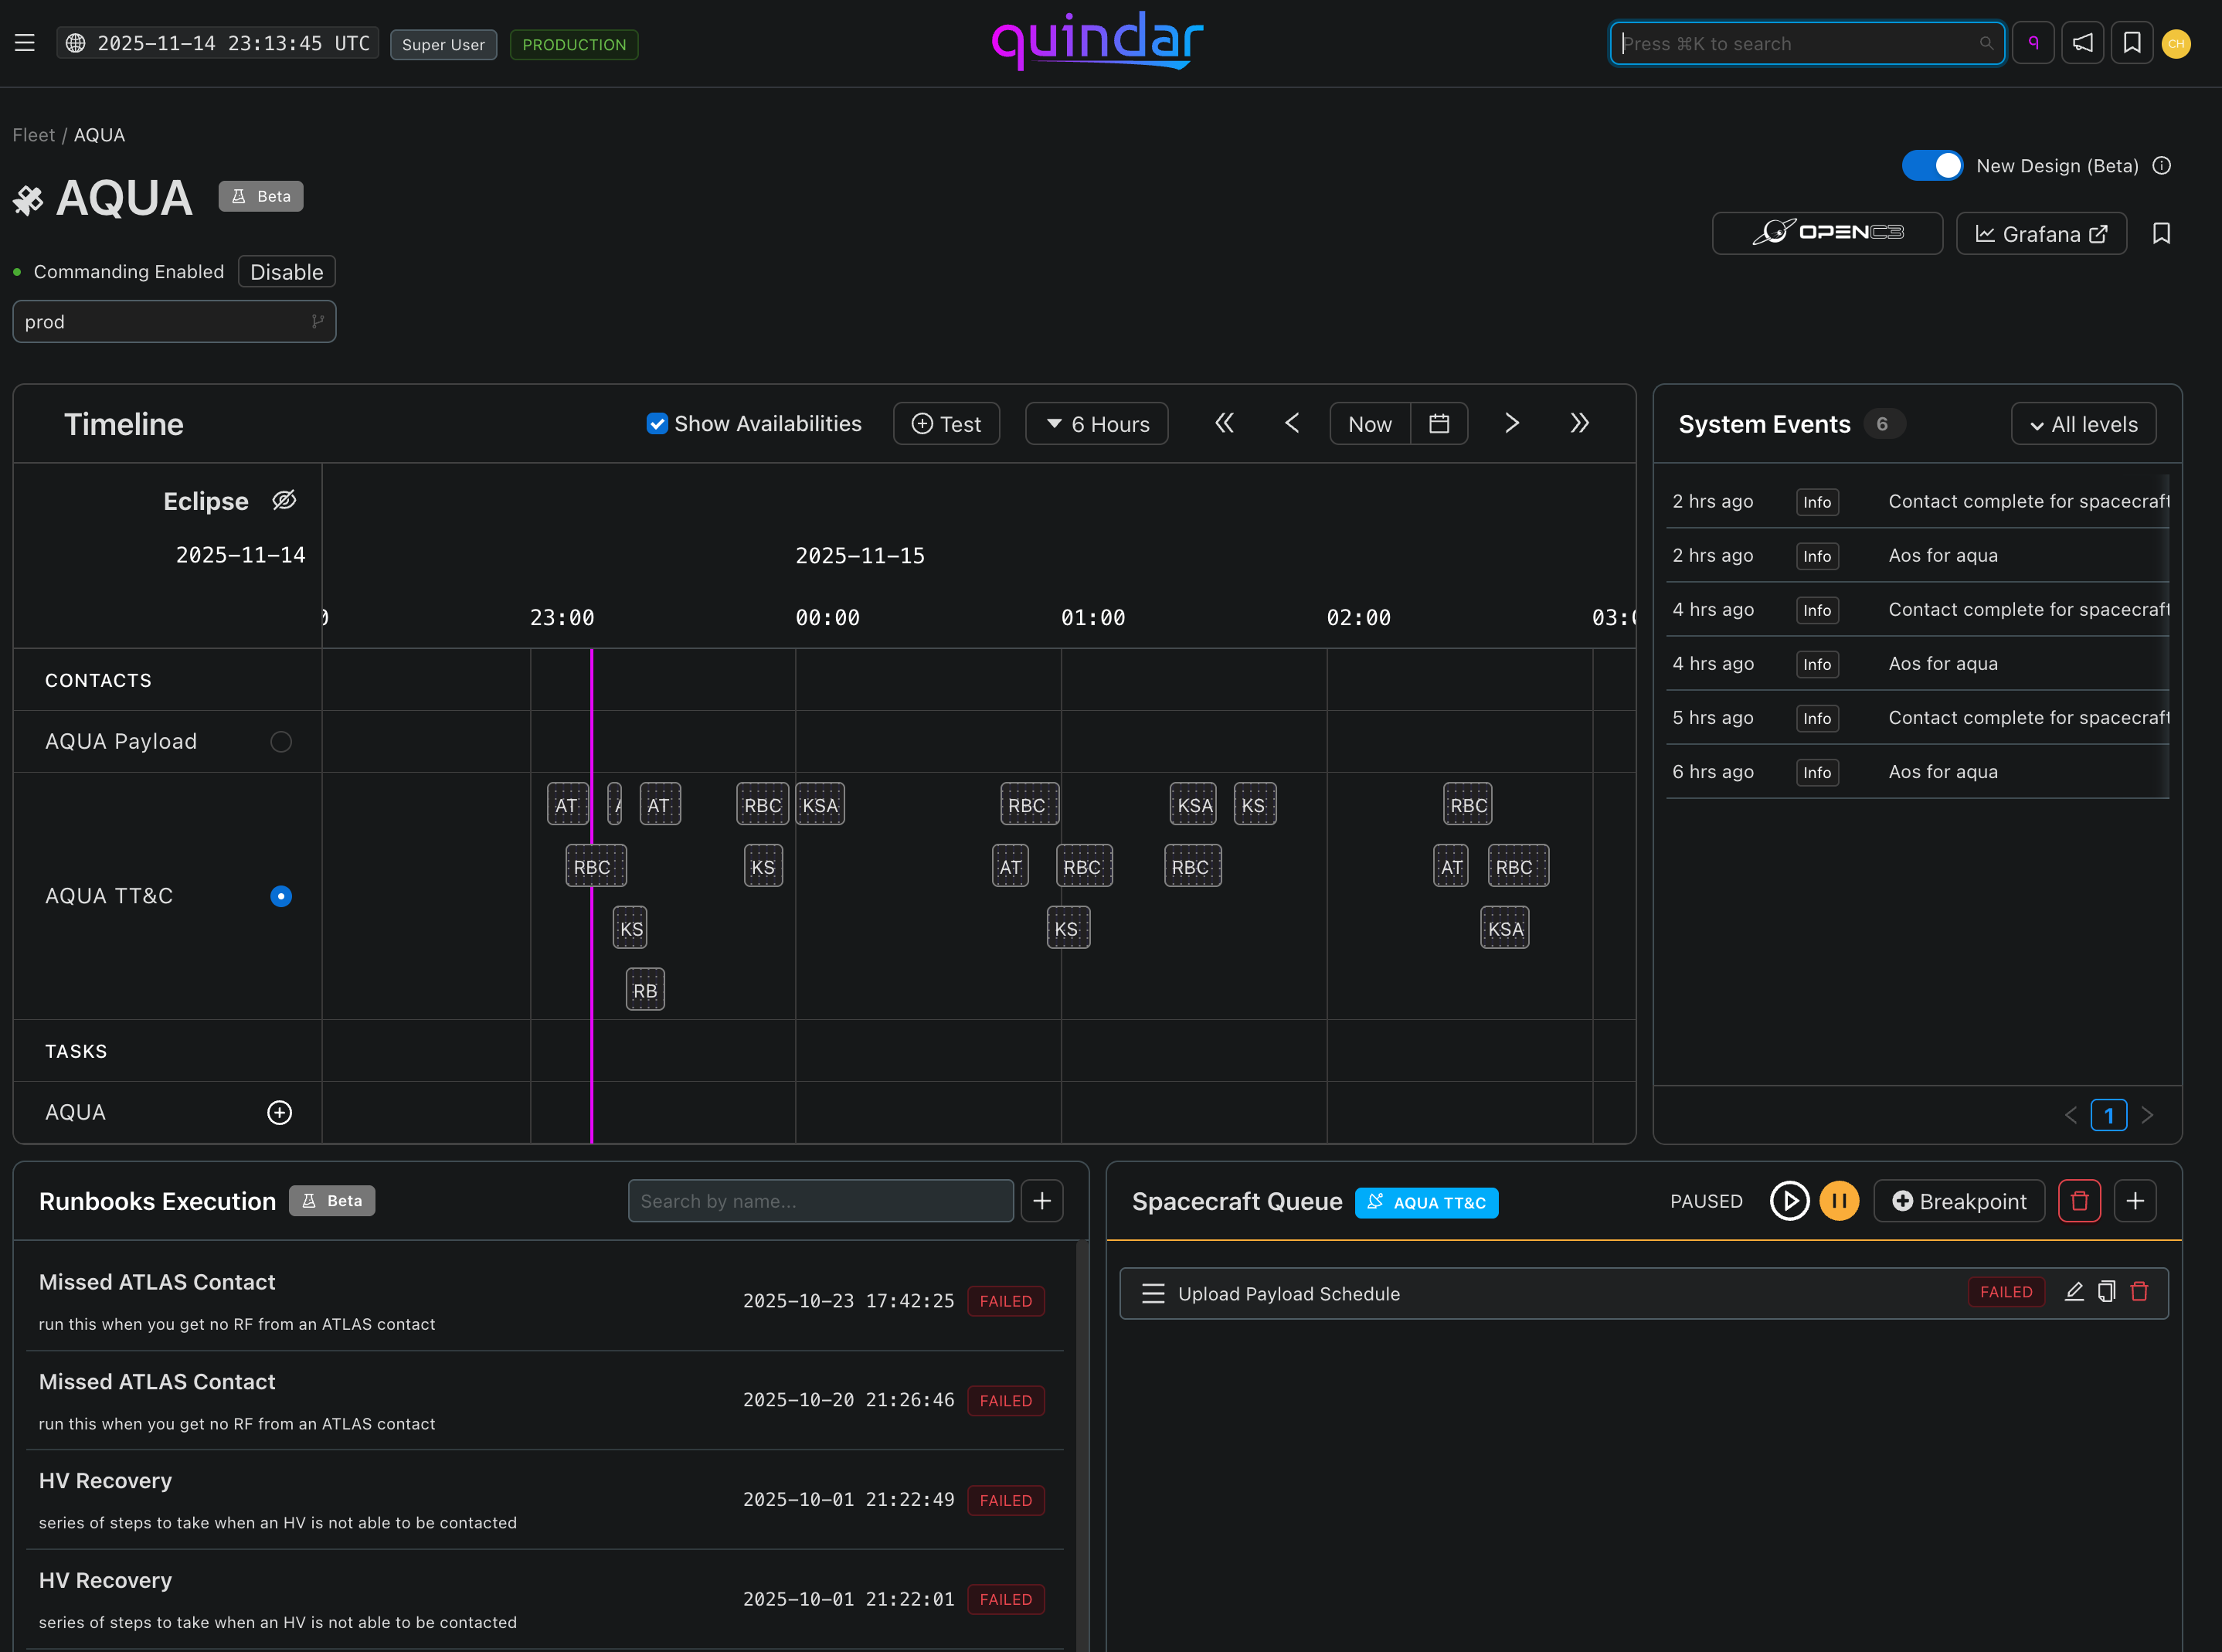Pause the spacecraft queue
This screenshot has height=1652, width=2222.
pos(1838,1200)
